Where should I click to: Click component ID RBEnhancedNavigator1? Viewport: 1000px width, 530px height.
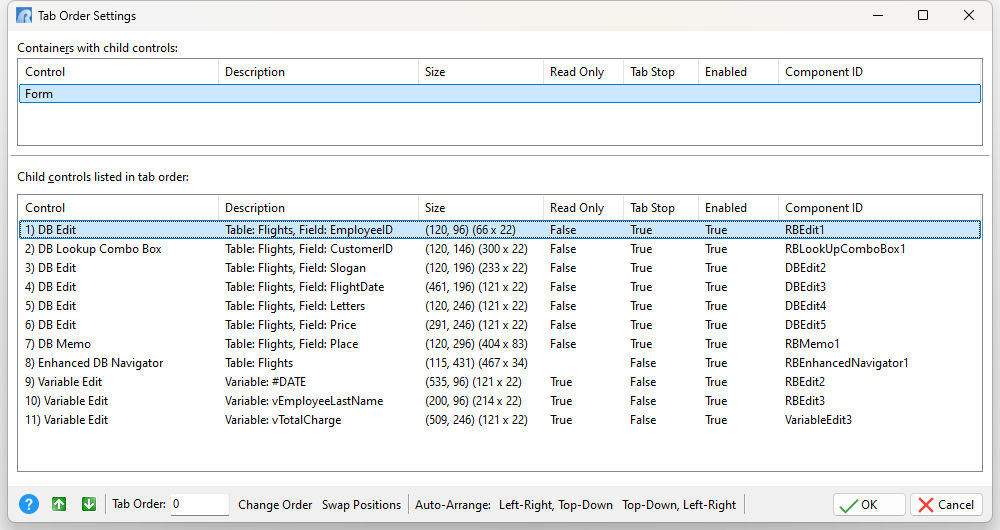tap(846, 363)
